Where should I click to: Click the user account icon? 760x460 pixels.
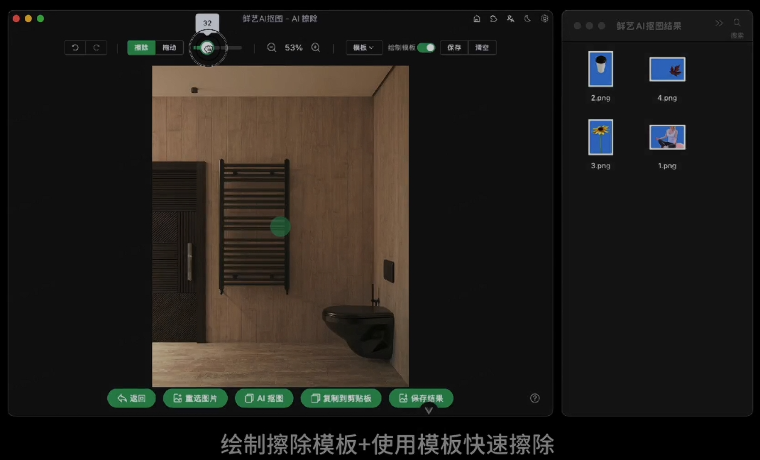point(510,19)
